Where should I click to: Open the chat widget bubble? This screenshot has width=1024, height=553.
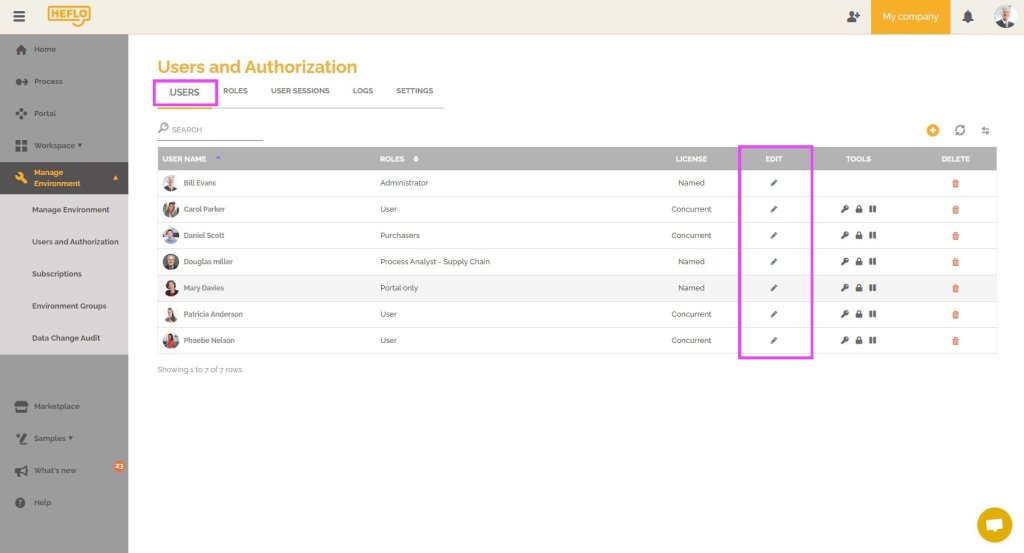pos(993,524)
